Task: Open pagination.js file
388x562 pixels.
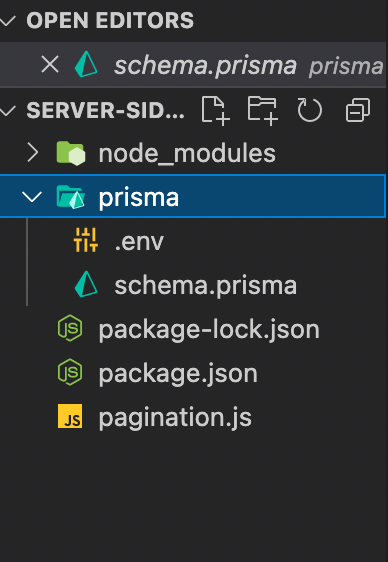Action: click(175, 418)
